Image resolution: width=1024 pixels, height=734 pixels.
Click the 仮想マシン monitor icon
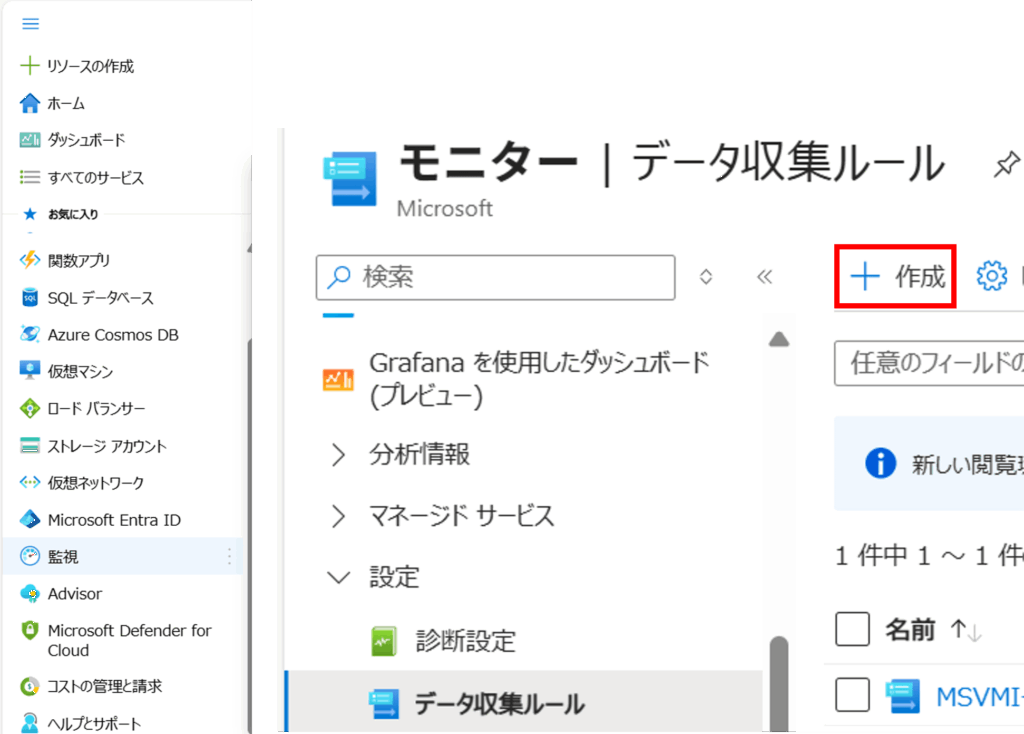pos(30,371)
